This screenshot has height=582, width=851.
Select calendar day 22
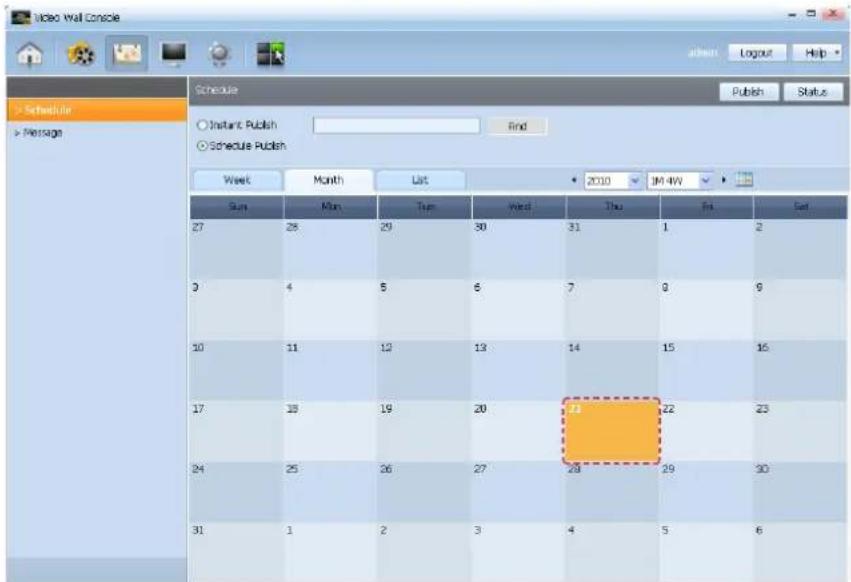point(706,432)
